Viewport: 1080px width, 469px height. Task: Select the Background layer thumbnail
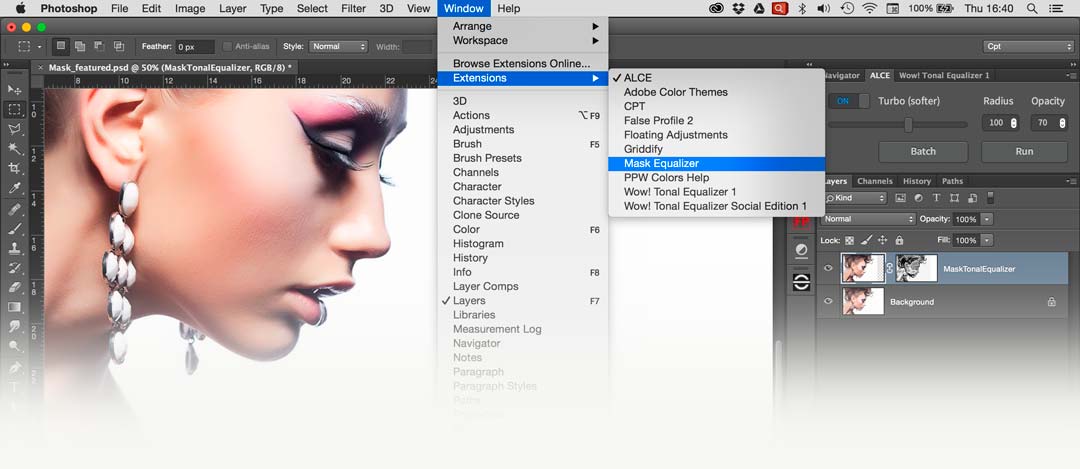[863, 302]
